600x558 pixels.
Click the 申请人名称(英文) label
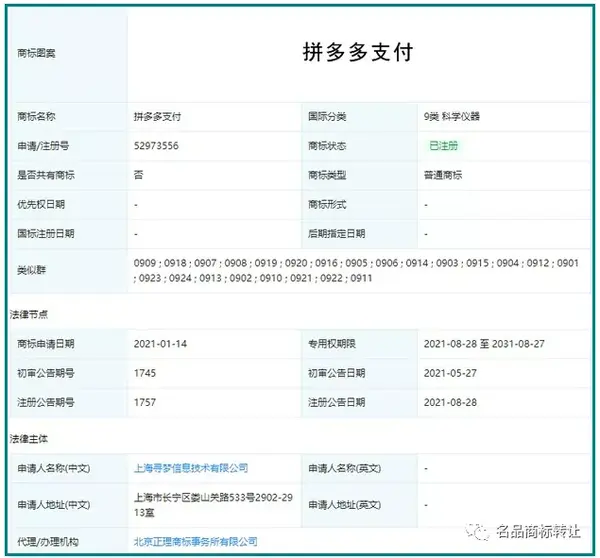(x=345, y=468)
